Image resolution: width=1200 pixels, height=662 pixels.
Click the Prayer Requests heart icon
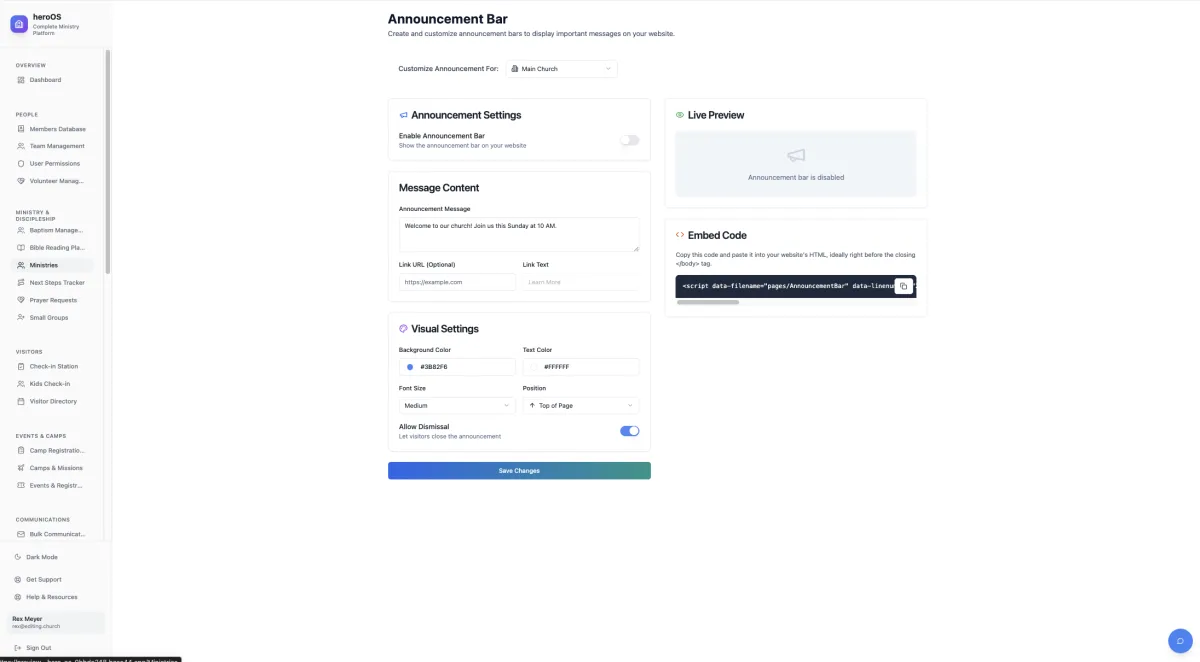pos(21,300)
